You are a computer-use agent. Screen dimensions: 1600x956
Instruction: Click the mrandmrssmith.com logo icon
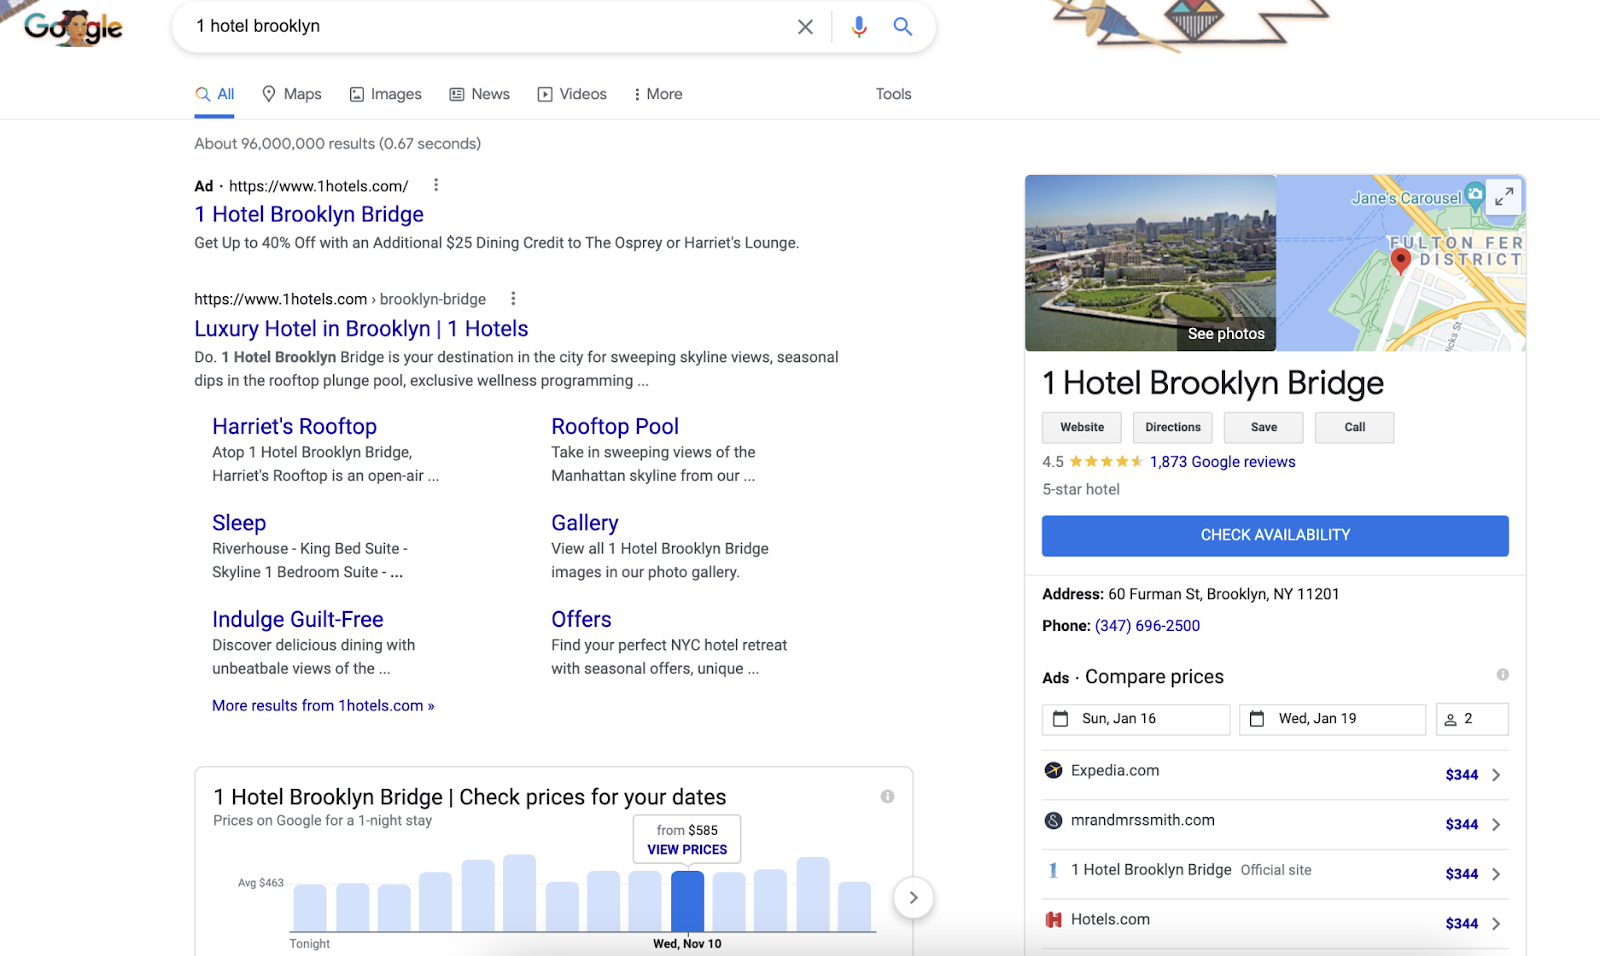click(x=1053, y=821)
